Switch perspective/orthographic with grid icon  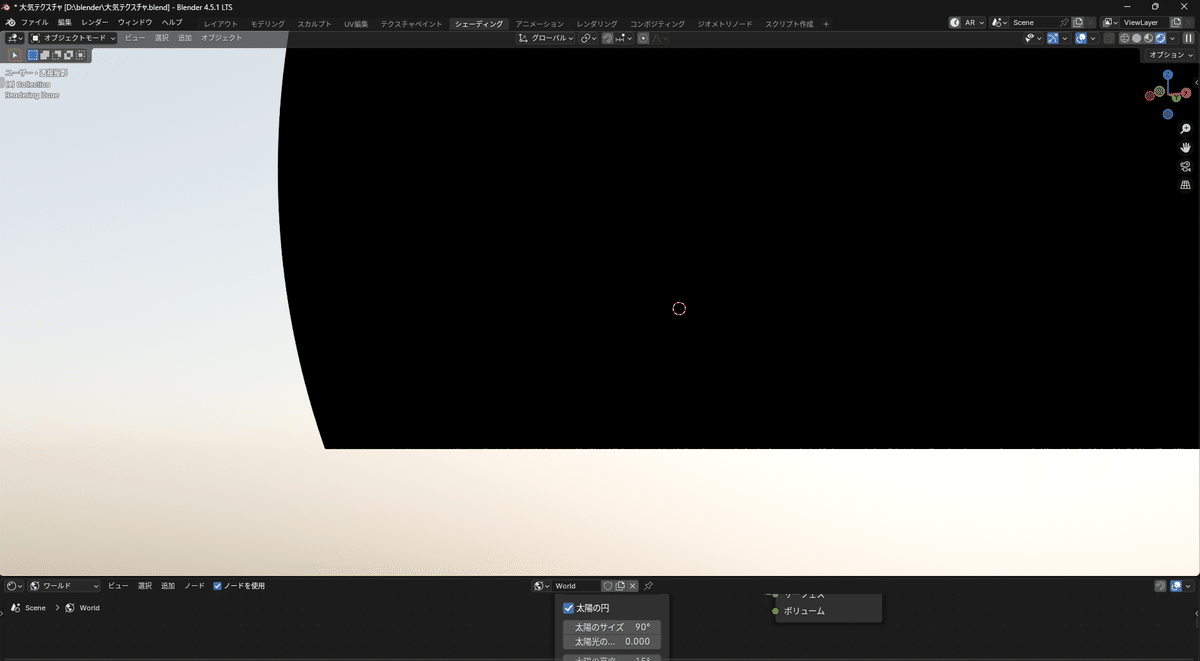click(1186, 185)
